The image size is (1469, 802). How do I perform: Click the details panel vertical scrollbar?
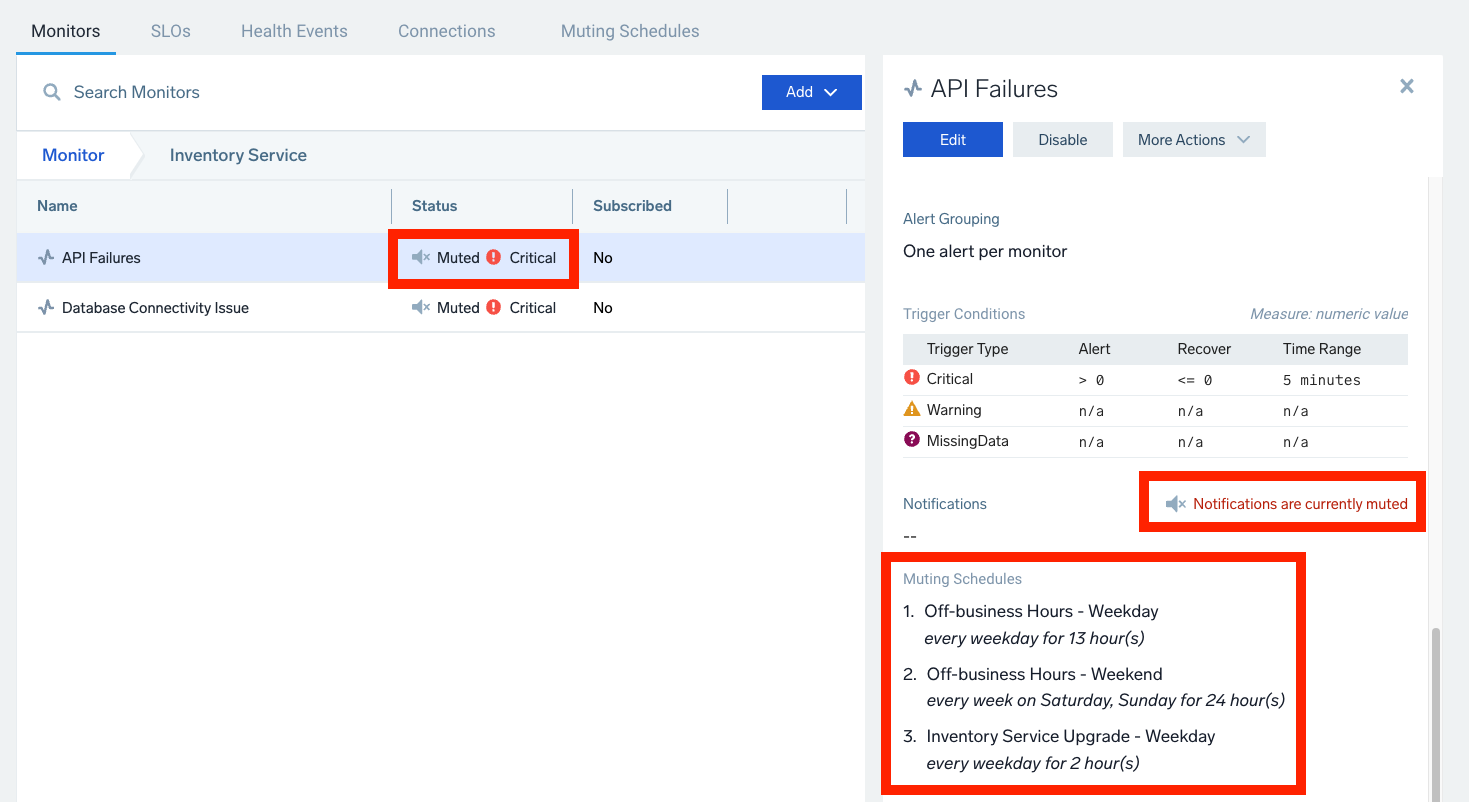coord(1436,710)
